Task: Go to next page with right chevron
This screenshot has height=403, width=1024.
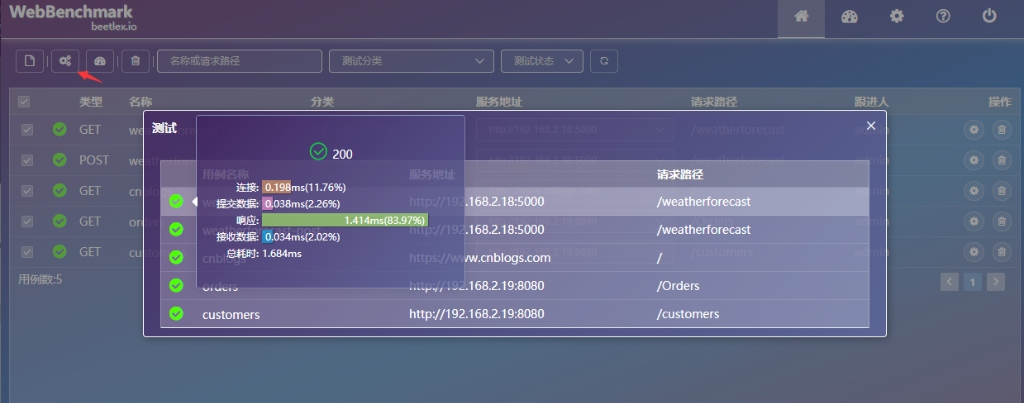Action: [995, 282]
